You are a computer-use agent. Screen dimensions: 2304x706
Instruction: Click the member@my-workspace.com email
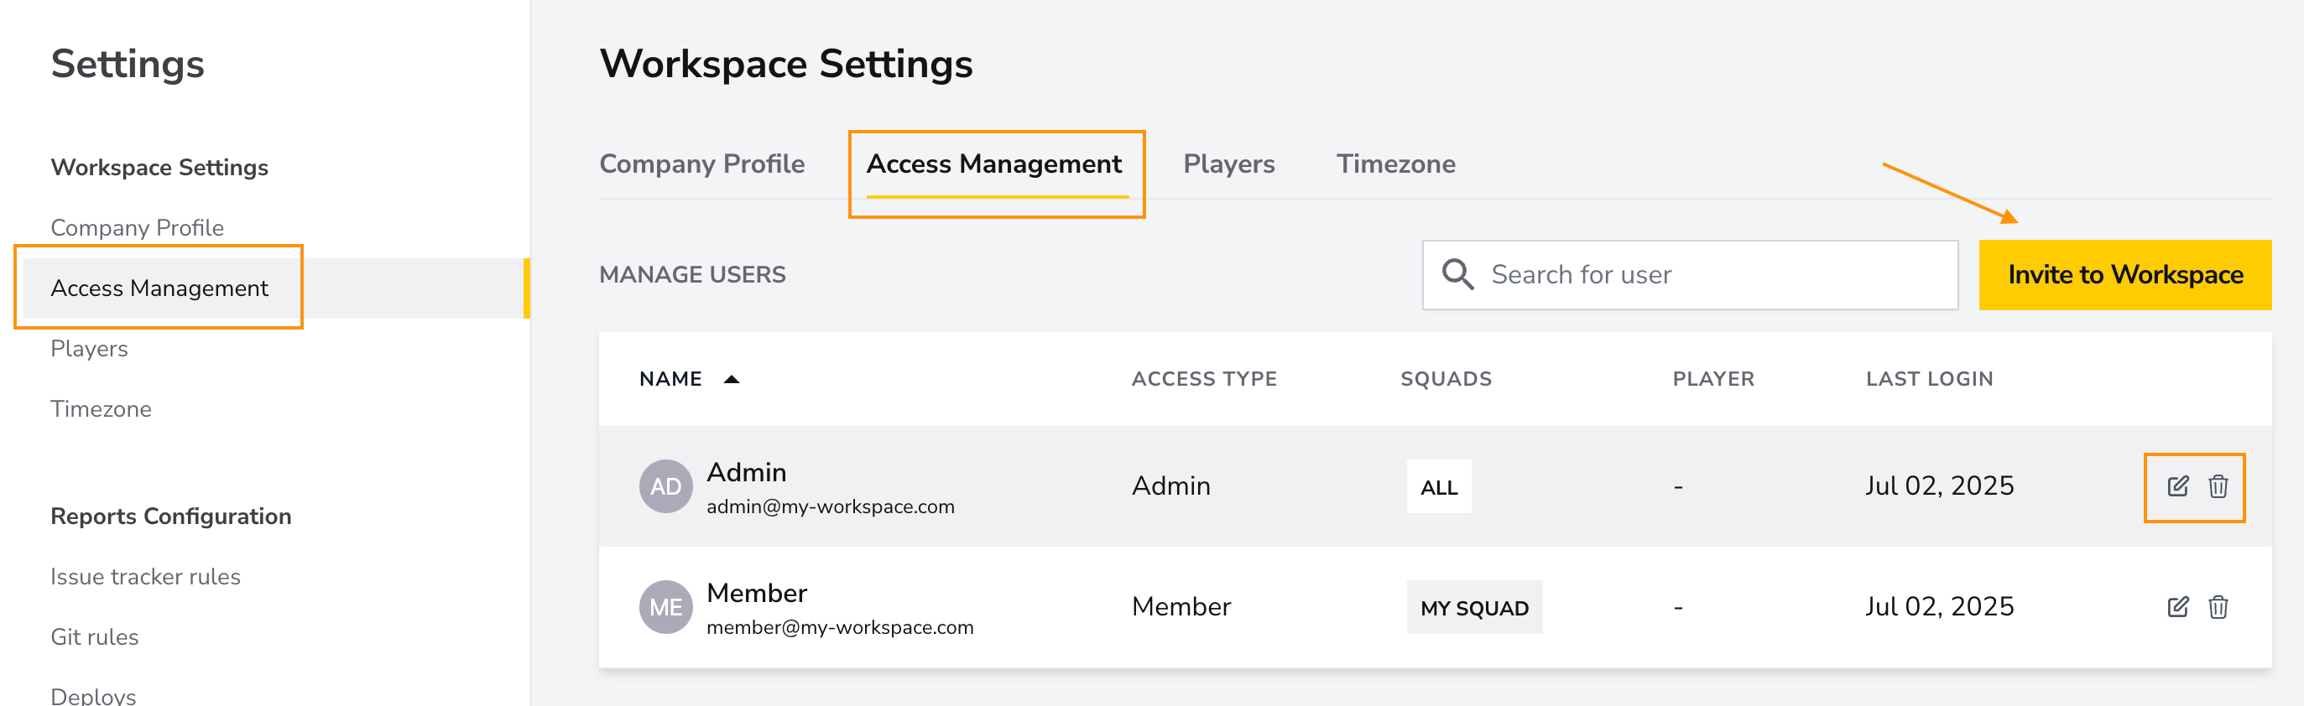(840, 628)
